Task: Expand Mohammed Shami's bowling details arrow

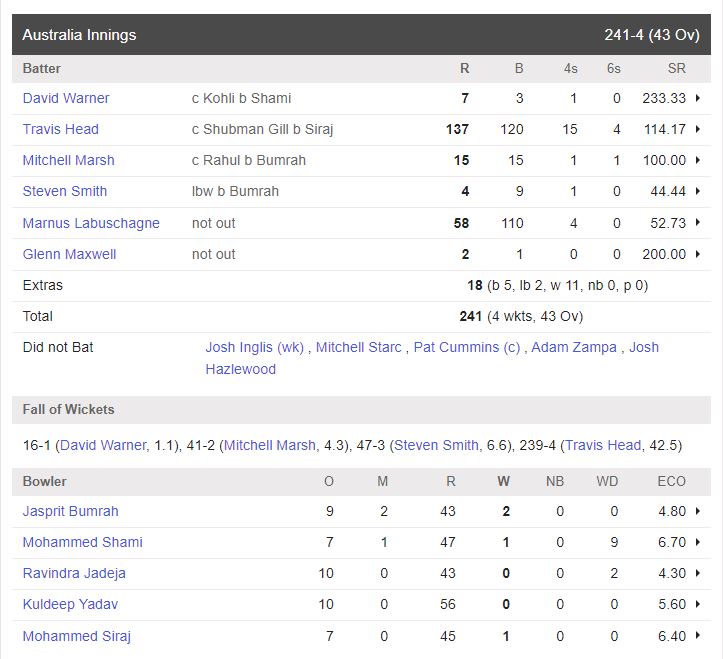Action: click(697, 542)
